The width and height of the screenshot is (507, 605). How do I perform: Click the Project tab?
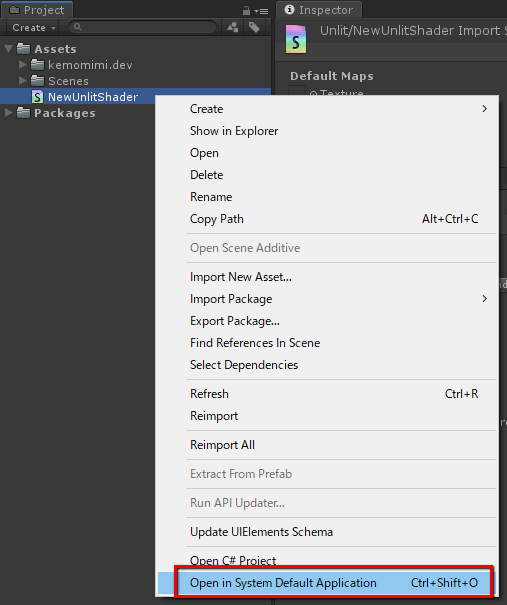pyautogui.click(x=37, y=10)
